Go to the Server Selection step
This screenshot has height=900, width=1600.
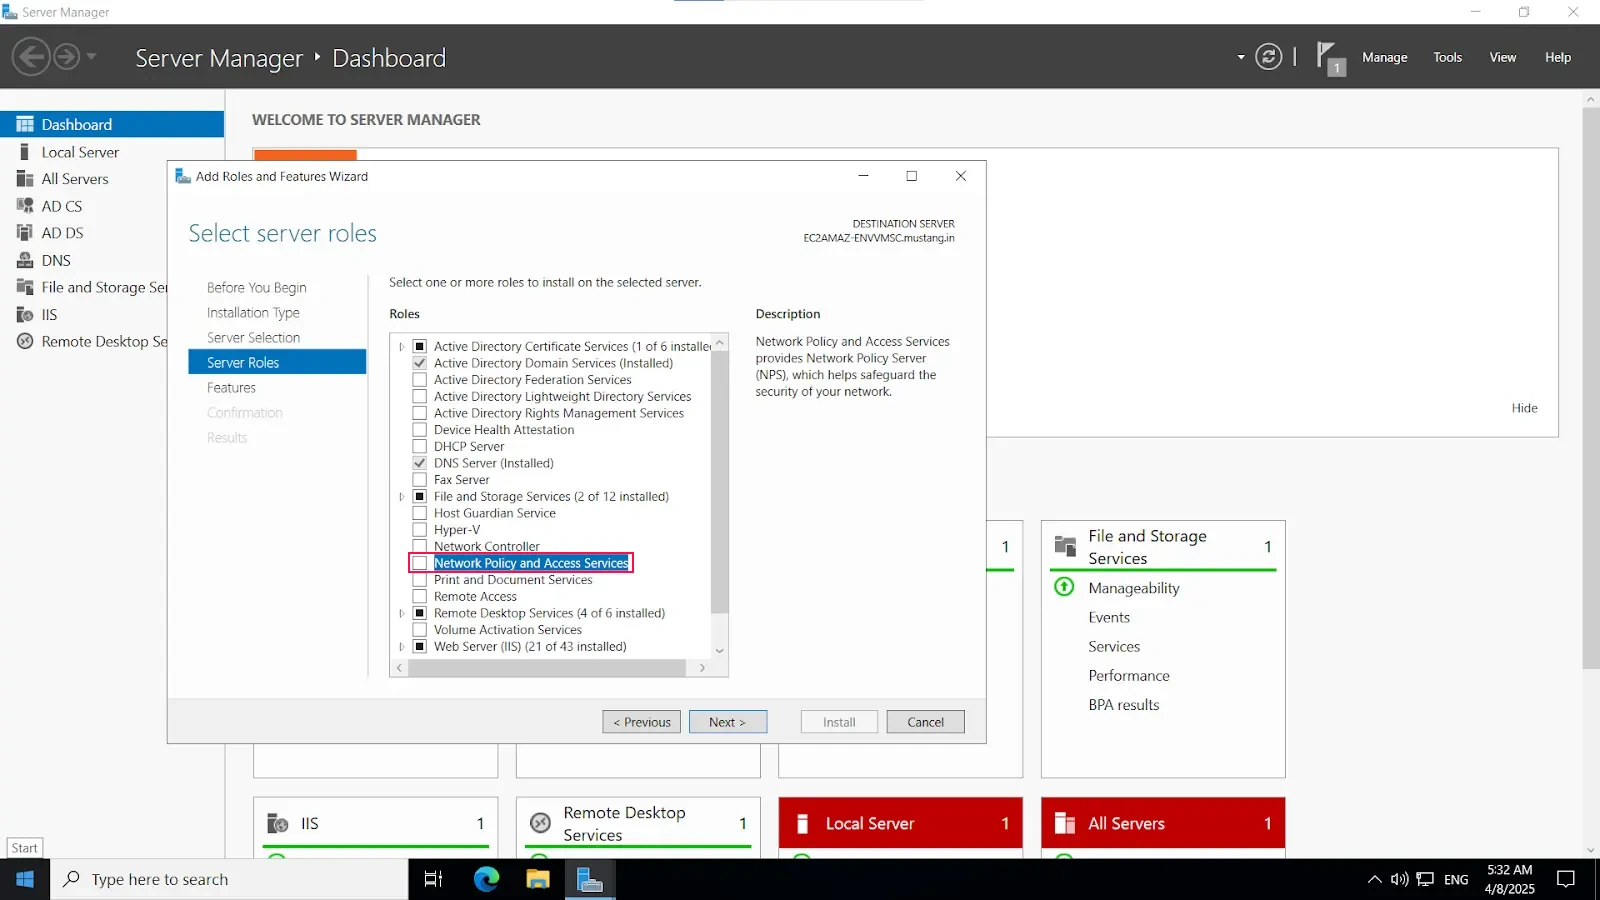click(253, 338)
